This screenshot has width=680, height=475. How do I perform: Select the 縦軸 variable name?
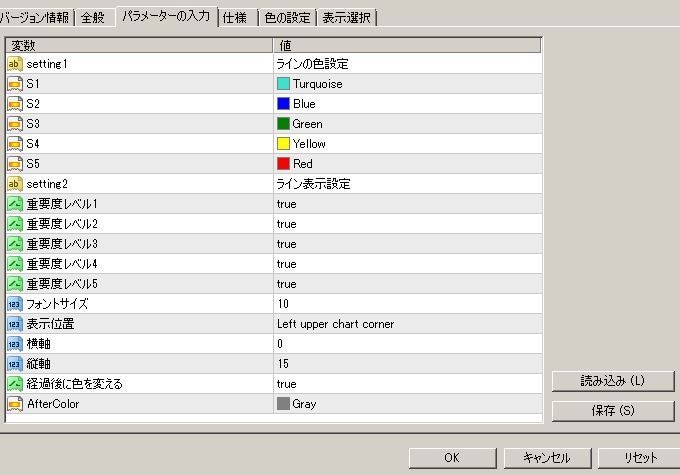[39, 364]
